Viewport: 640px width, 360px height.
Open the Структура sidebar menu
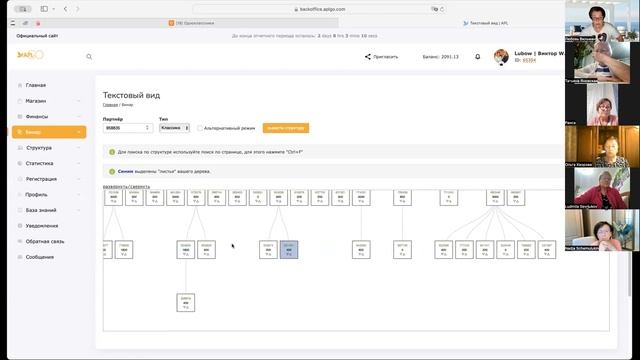tap(49, 148)
